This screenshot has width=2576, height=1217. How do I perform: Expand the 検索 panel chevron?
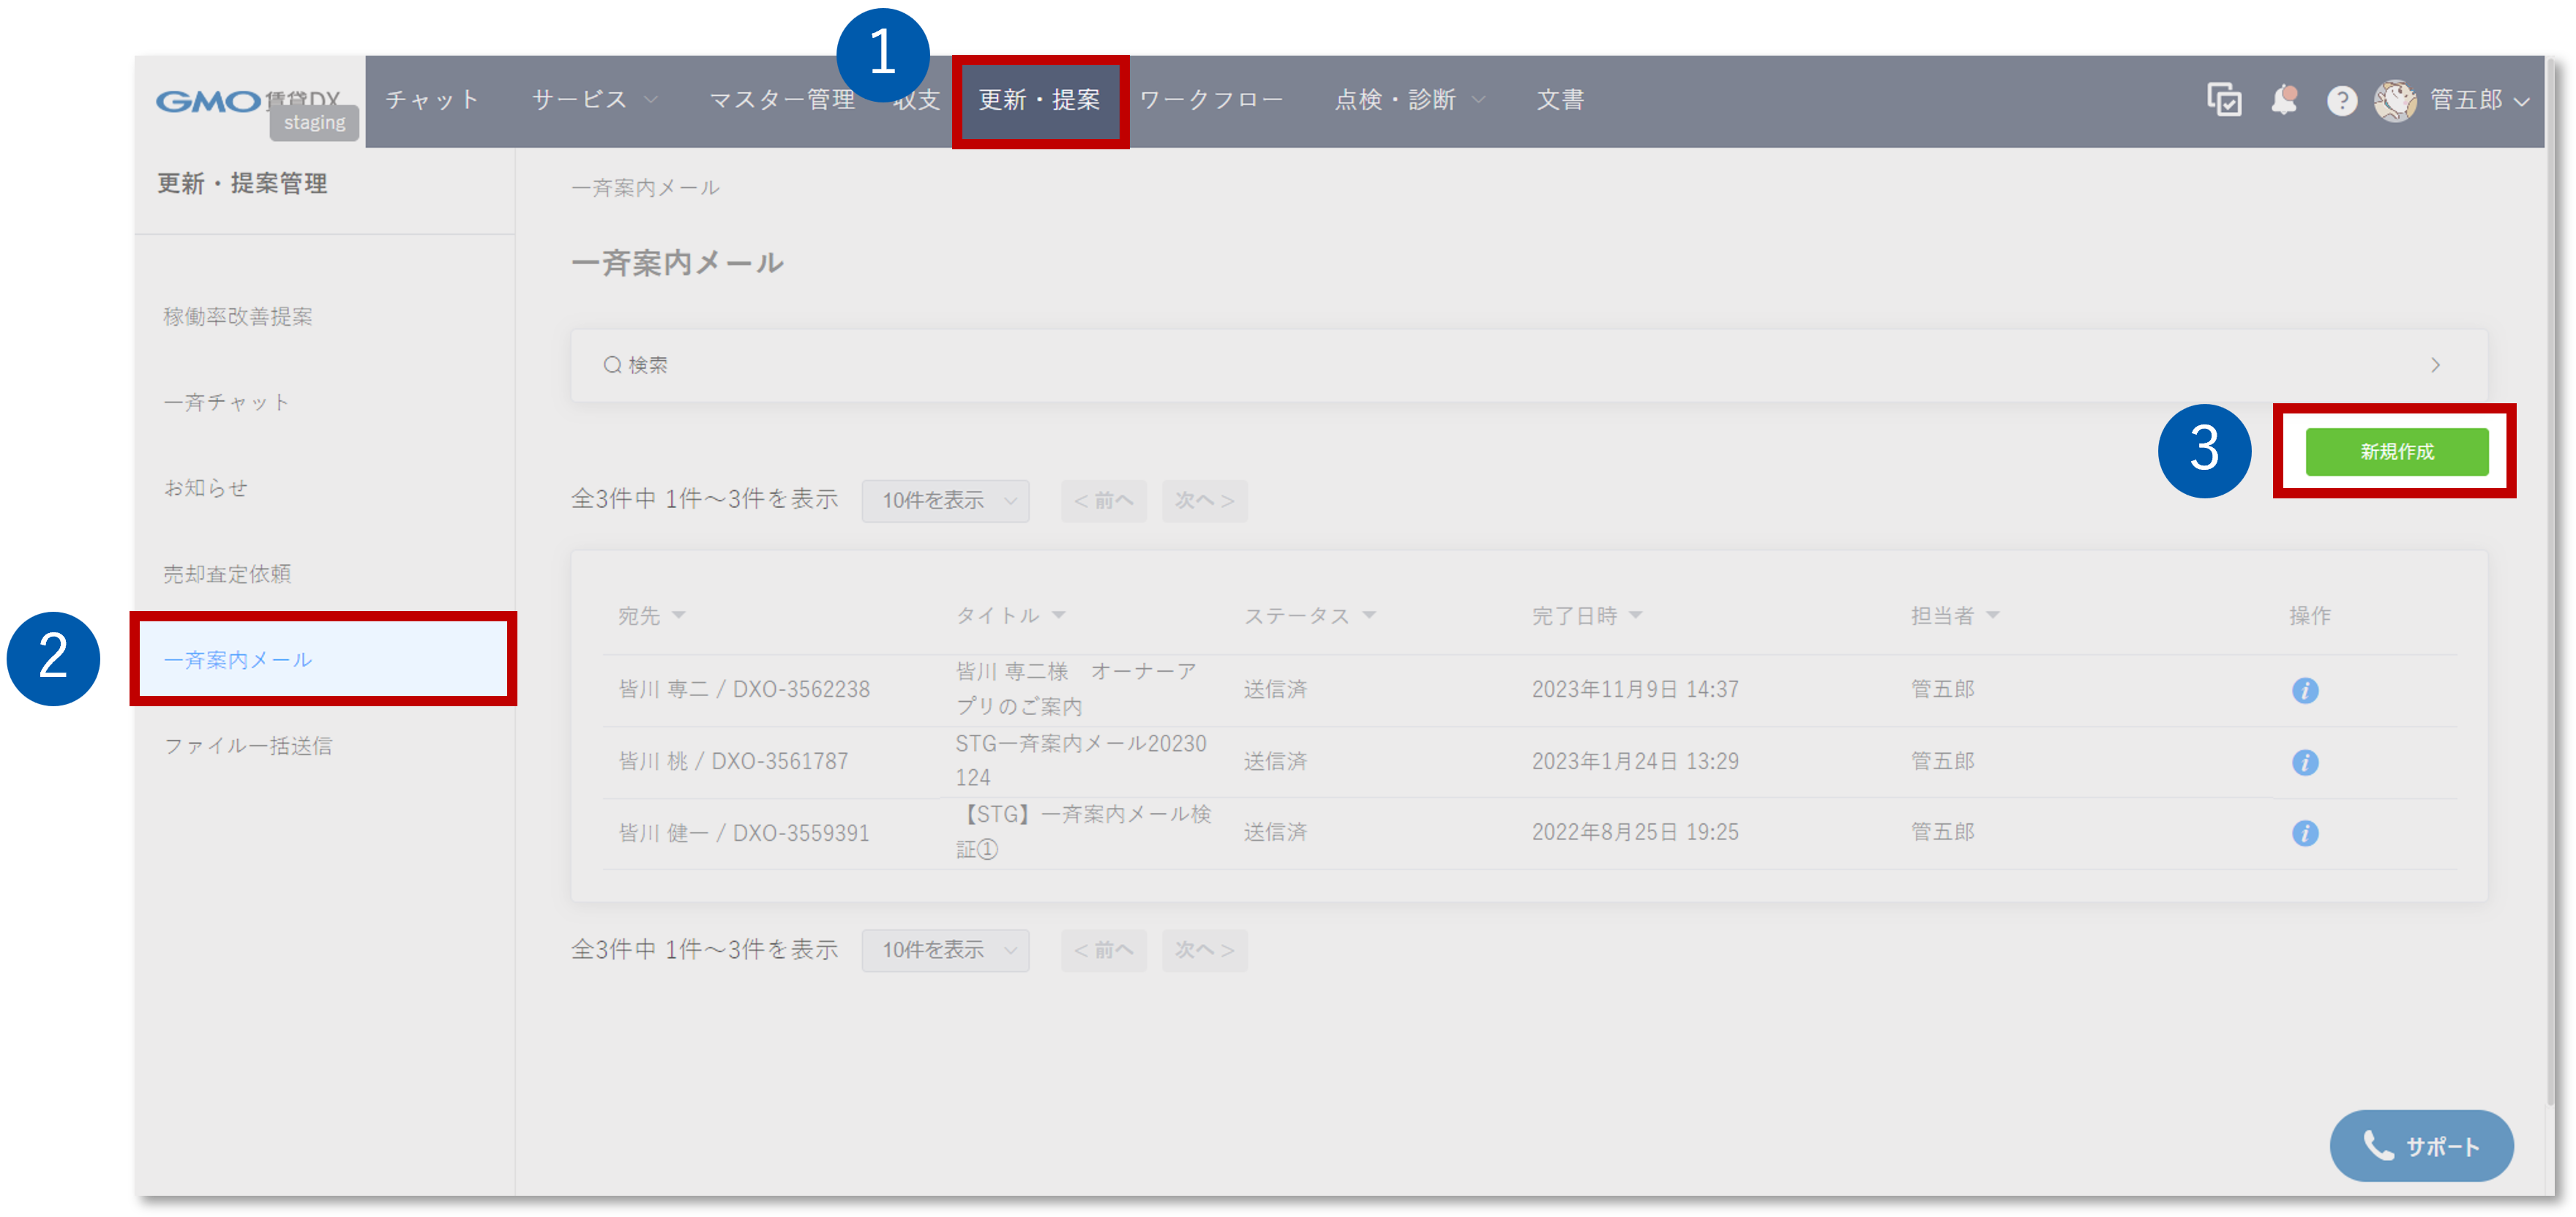click(x=2435, y=365)
